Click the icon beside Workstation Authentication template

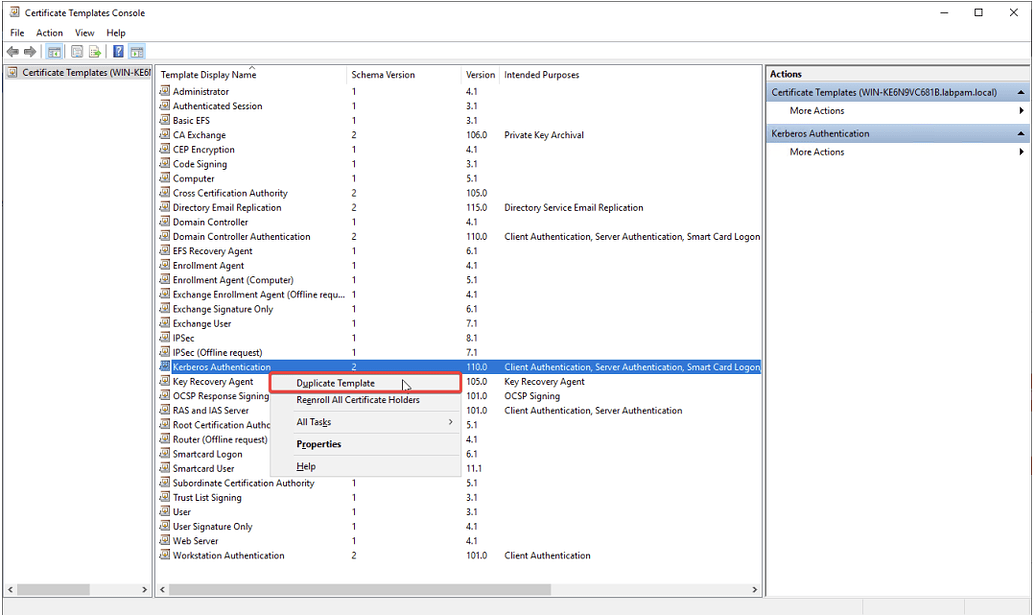(164, 555)
